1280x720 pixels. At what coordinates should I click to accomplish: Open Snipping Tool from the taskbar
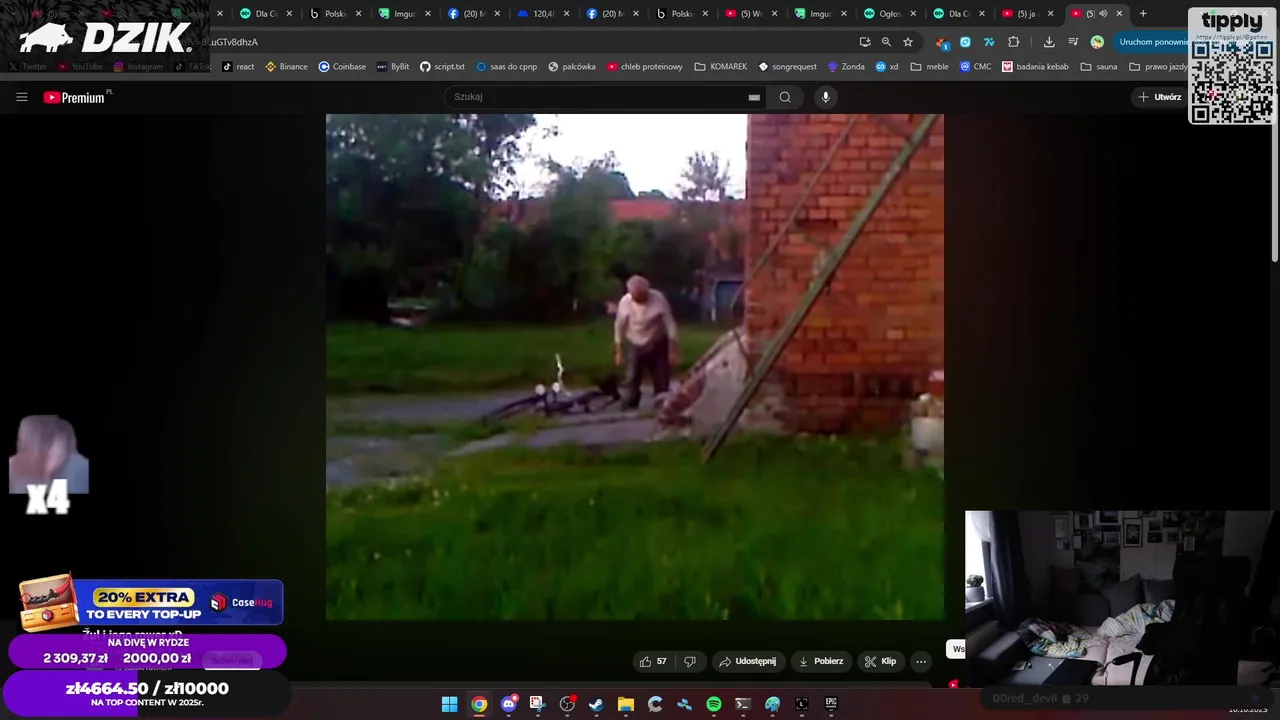[x=538, y=704]
